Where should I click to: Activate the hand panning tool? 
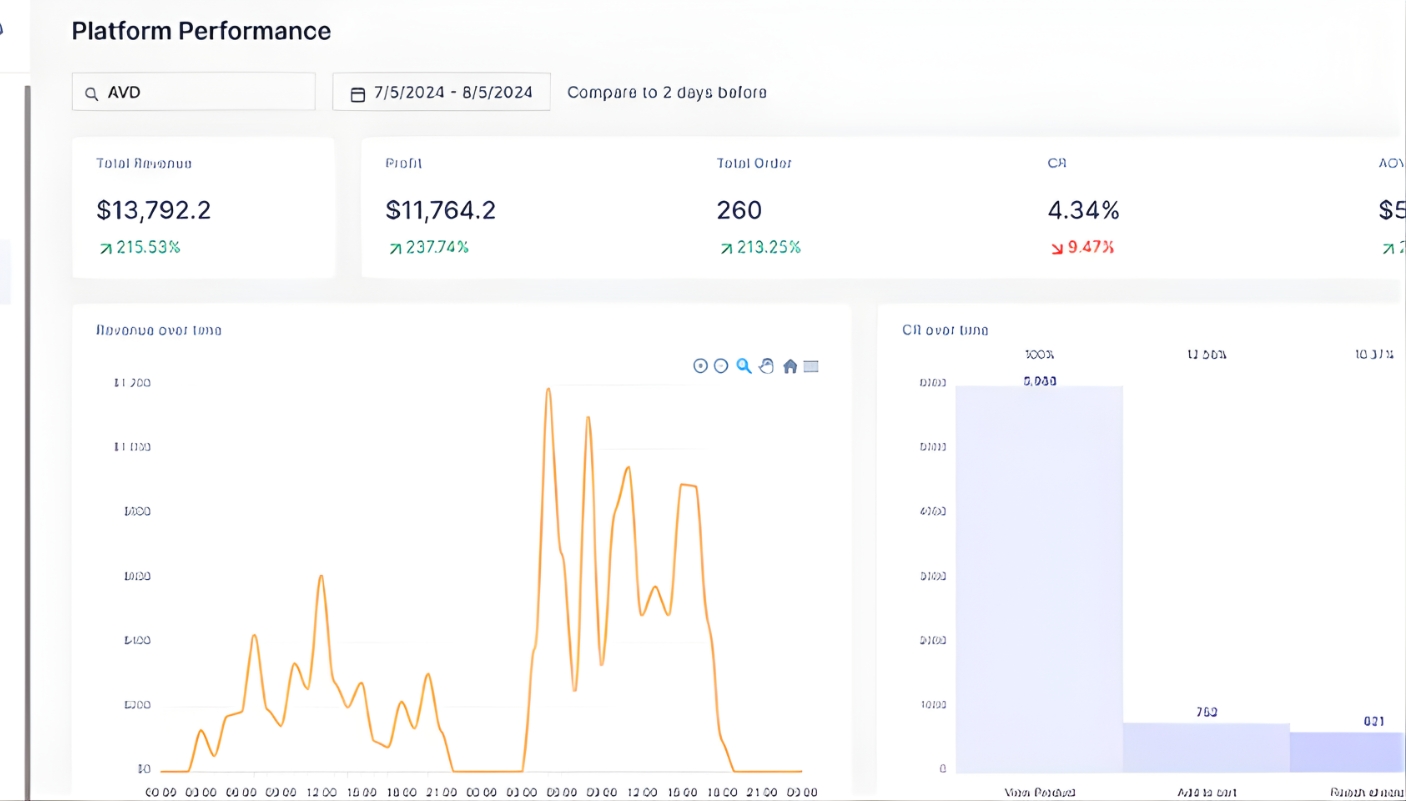767,366
